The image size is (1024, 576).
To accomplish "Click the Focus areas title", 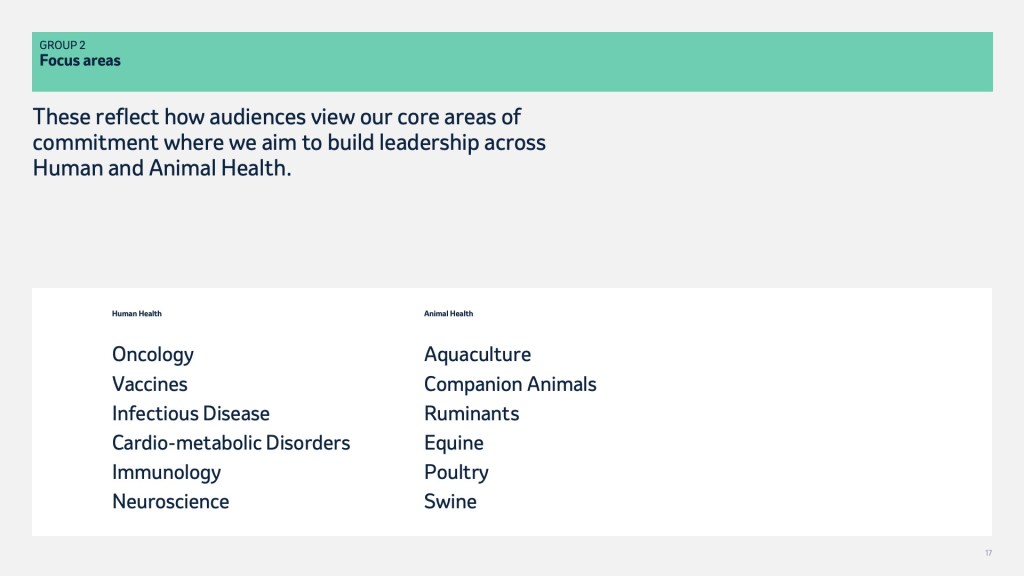I will (80, 61).
